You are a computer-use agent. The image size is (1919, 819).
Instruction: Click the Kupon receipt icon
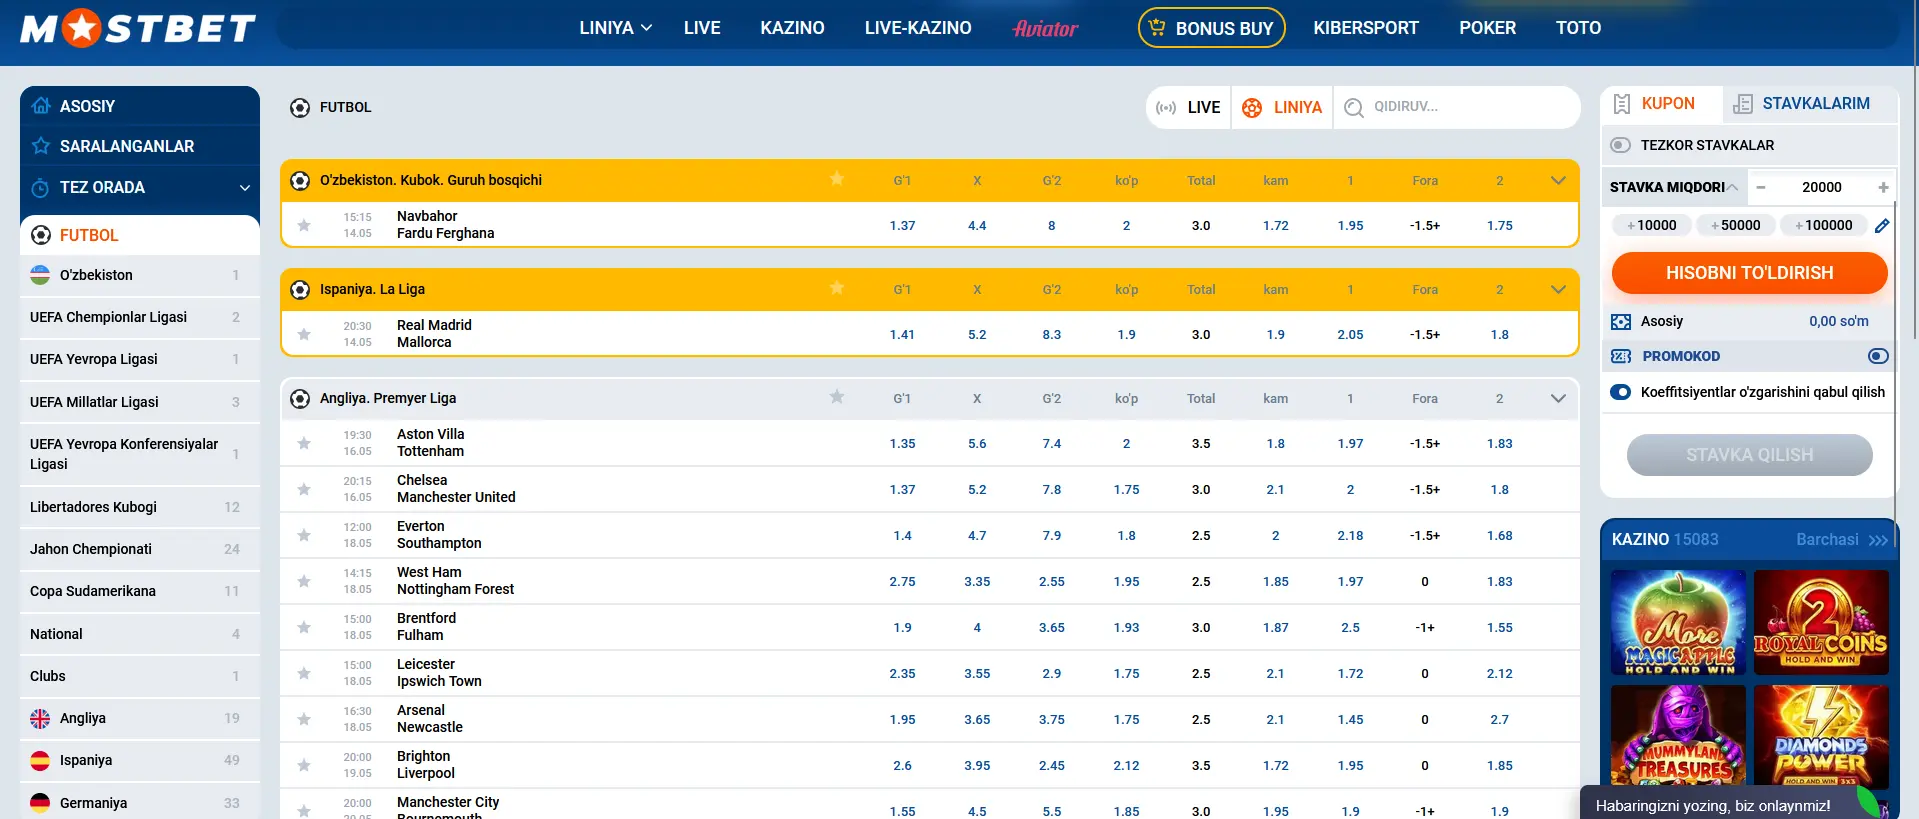(1622, 104)
